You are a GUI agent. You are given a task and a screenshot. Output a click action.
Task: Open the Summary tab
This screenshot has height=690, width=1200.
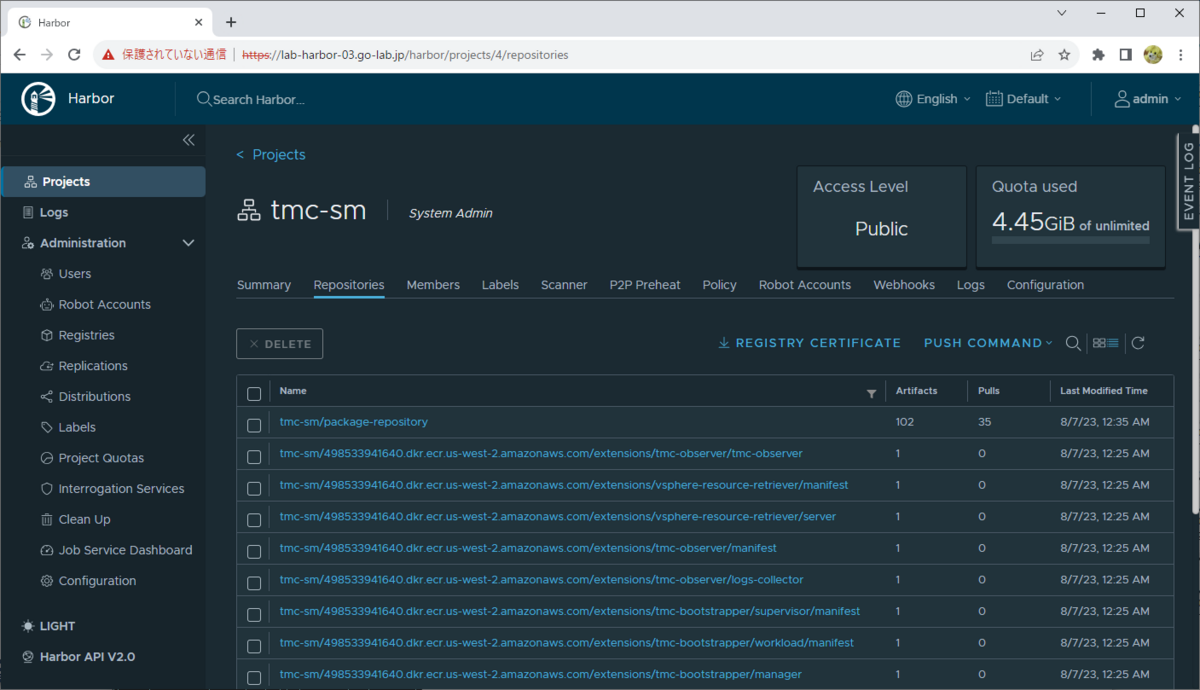(264, 285)
